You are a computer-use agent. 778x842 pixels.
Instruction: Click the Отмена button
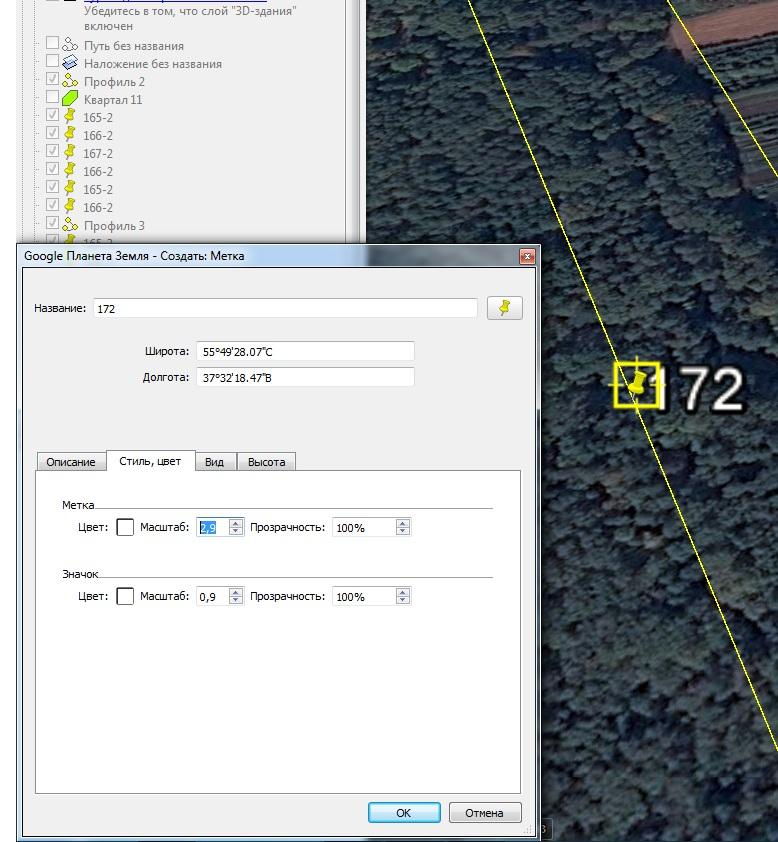click(x=484, y=813)
